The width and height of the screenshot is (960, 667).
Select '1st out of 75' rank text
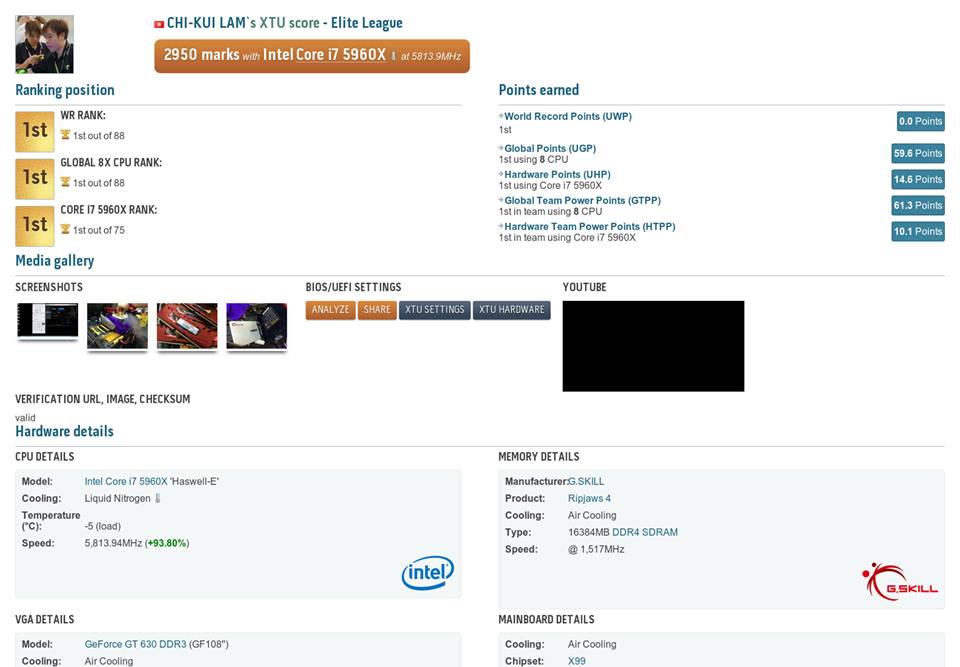pyautogui.click(x=99, y=230)
